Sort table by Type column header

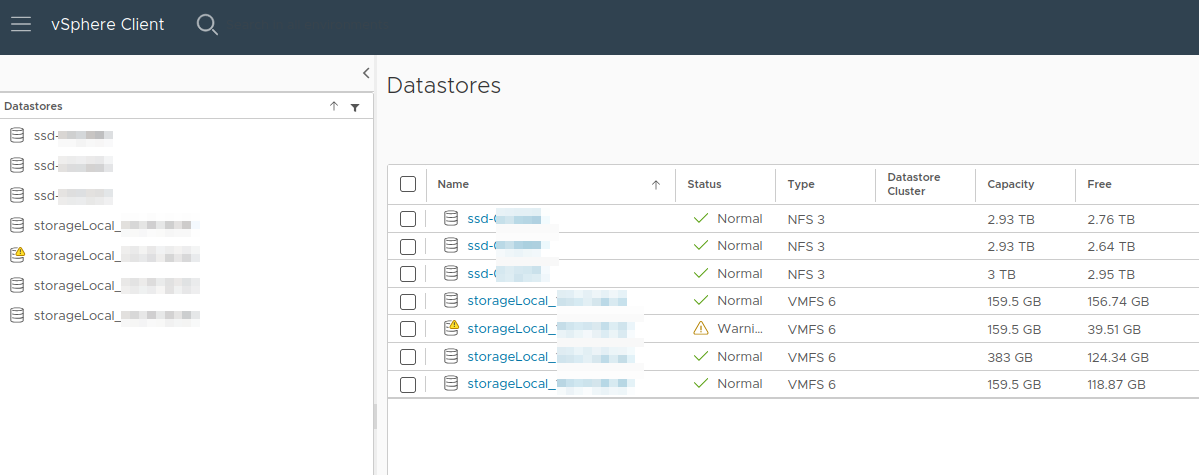(801, 184)
